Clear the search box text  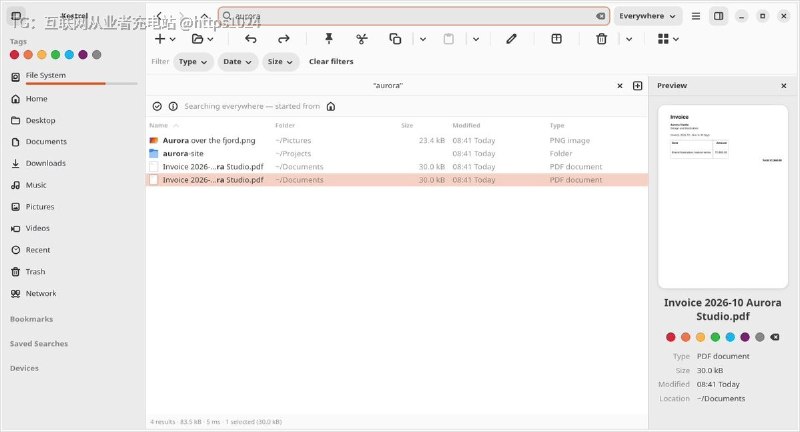(601, 16)
